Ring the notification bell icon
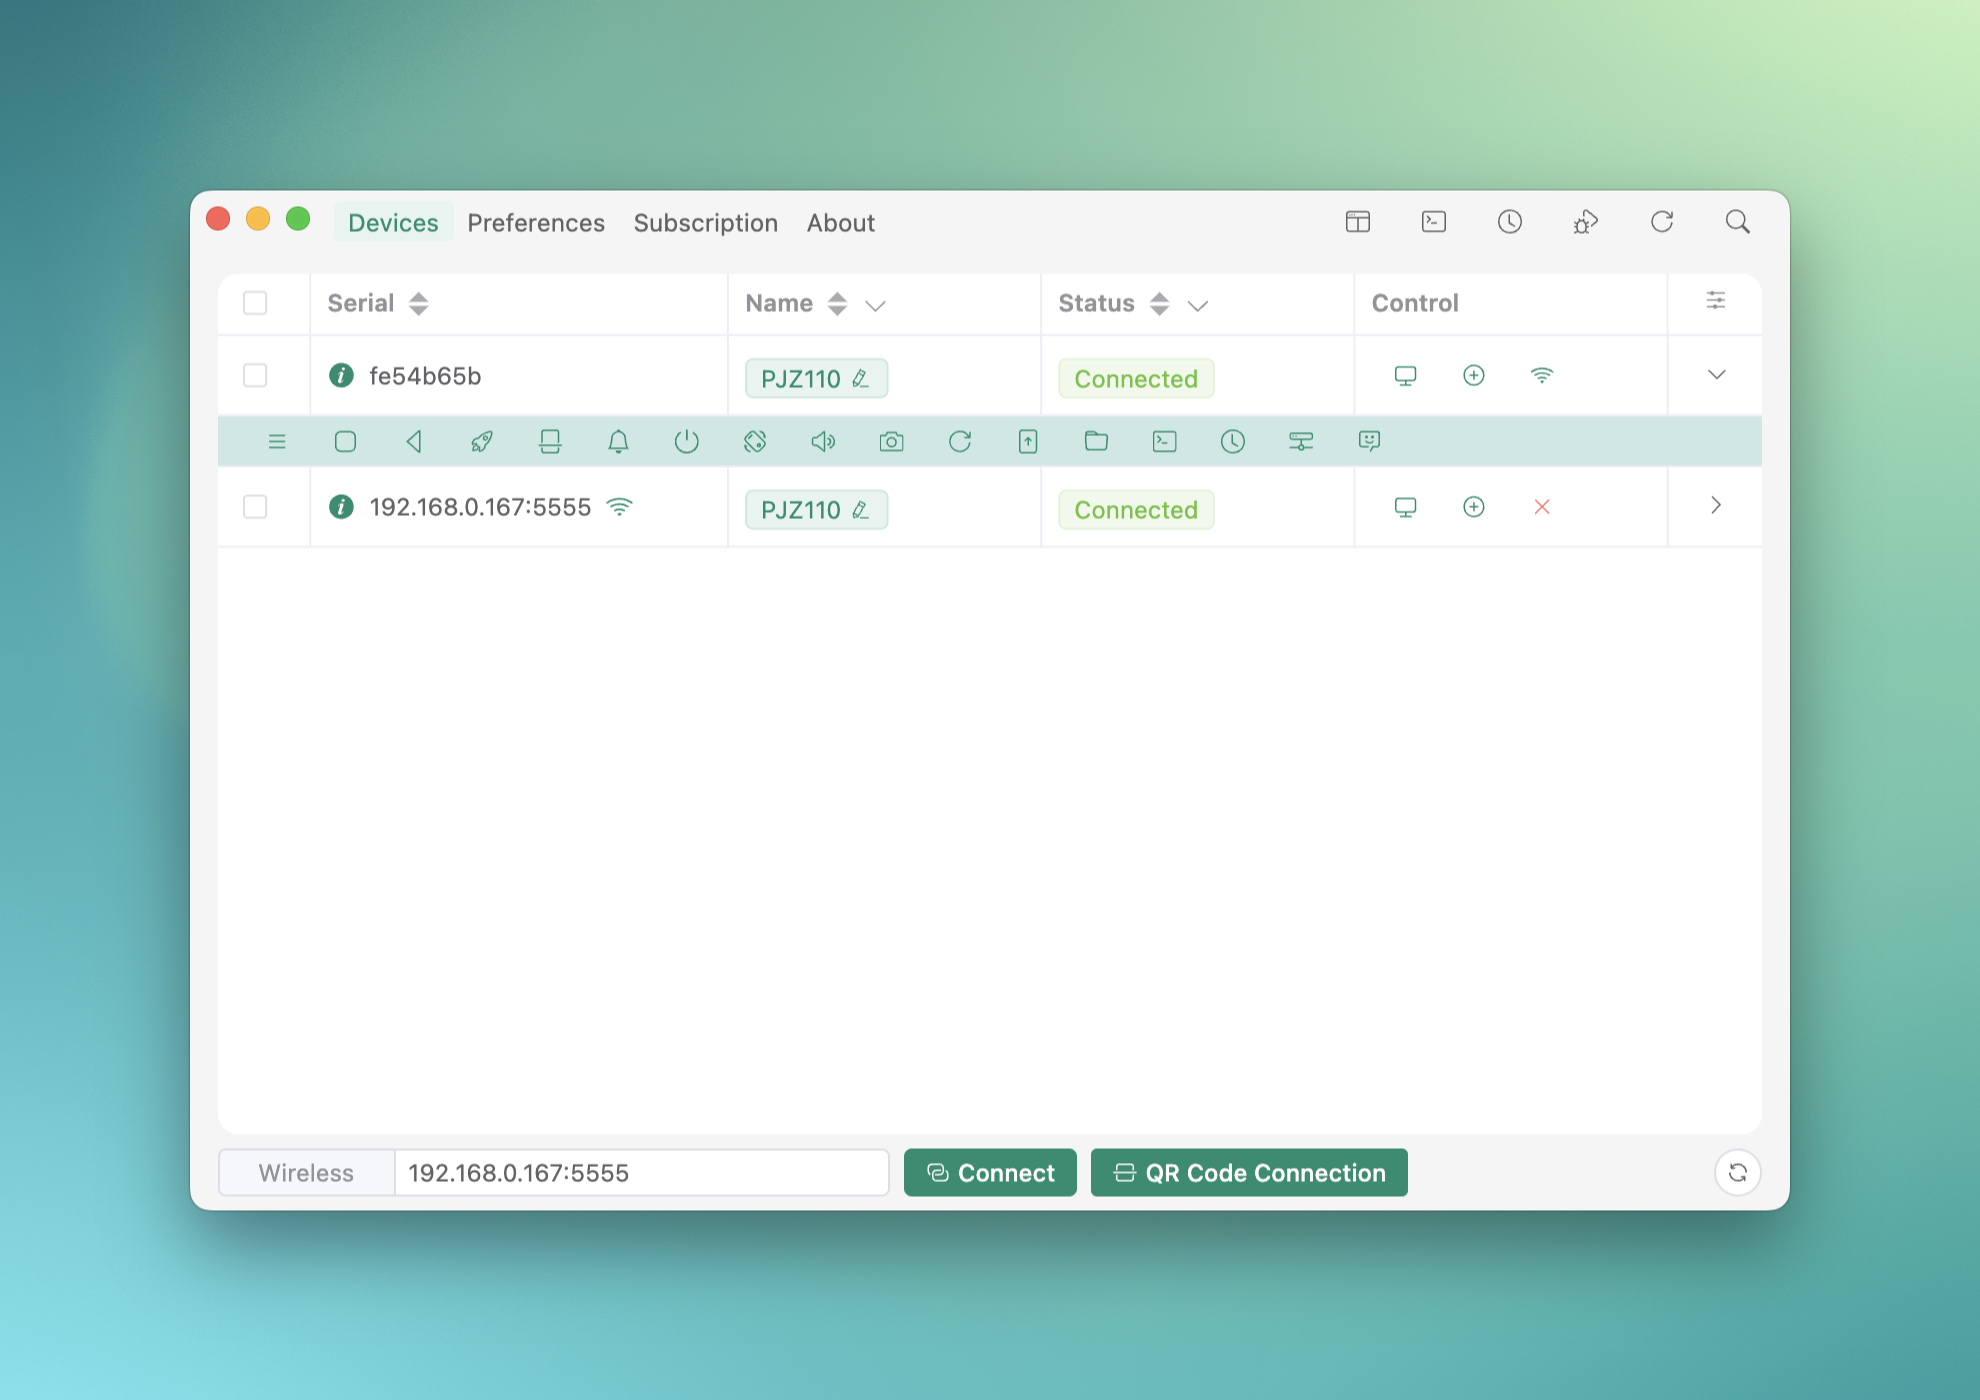Image resolution: width=1980 pixels, height=1400 pixels. pos(618,441)
